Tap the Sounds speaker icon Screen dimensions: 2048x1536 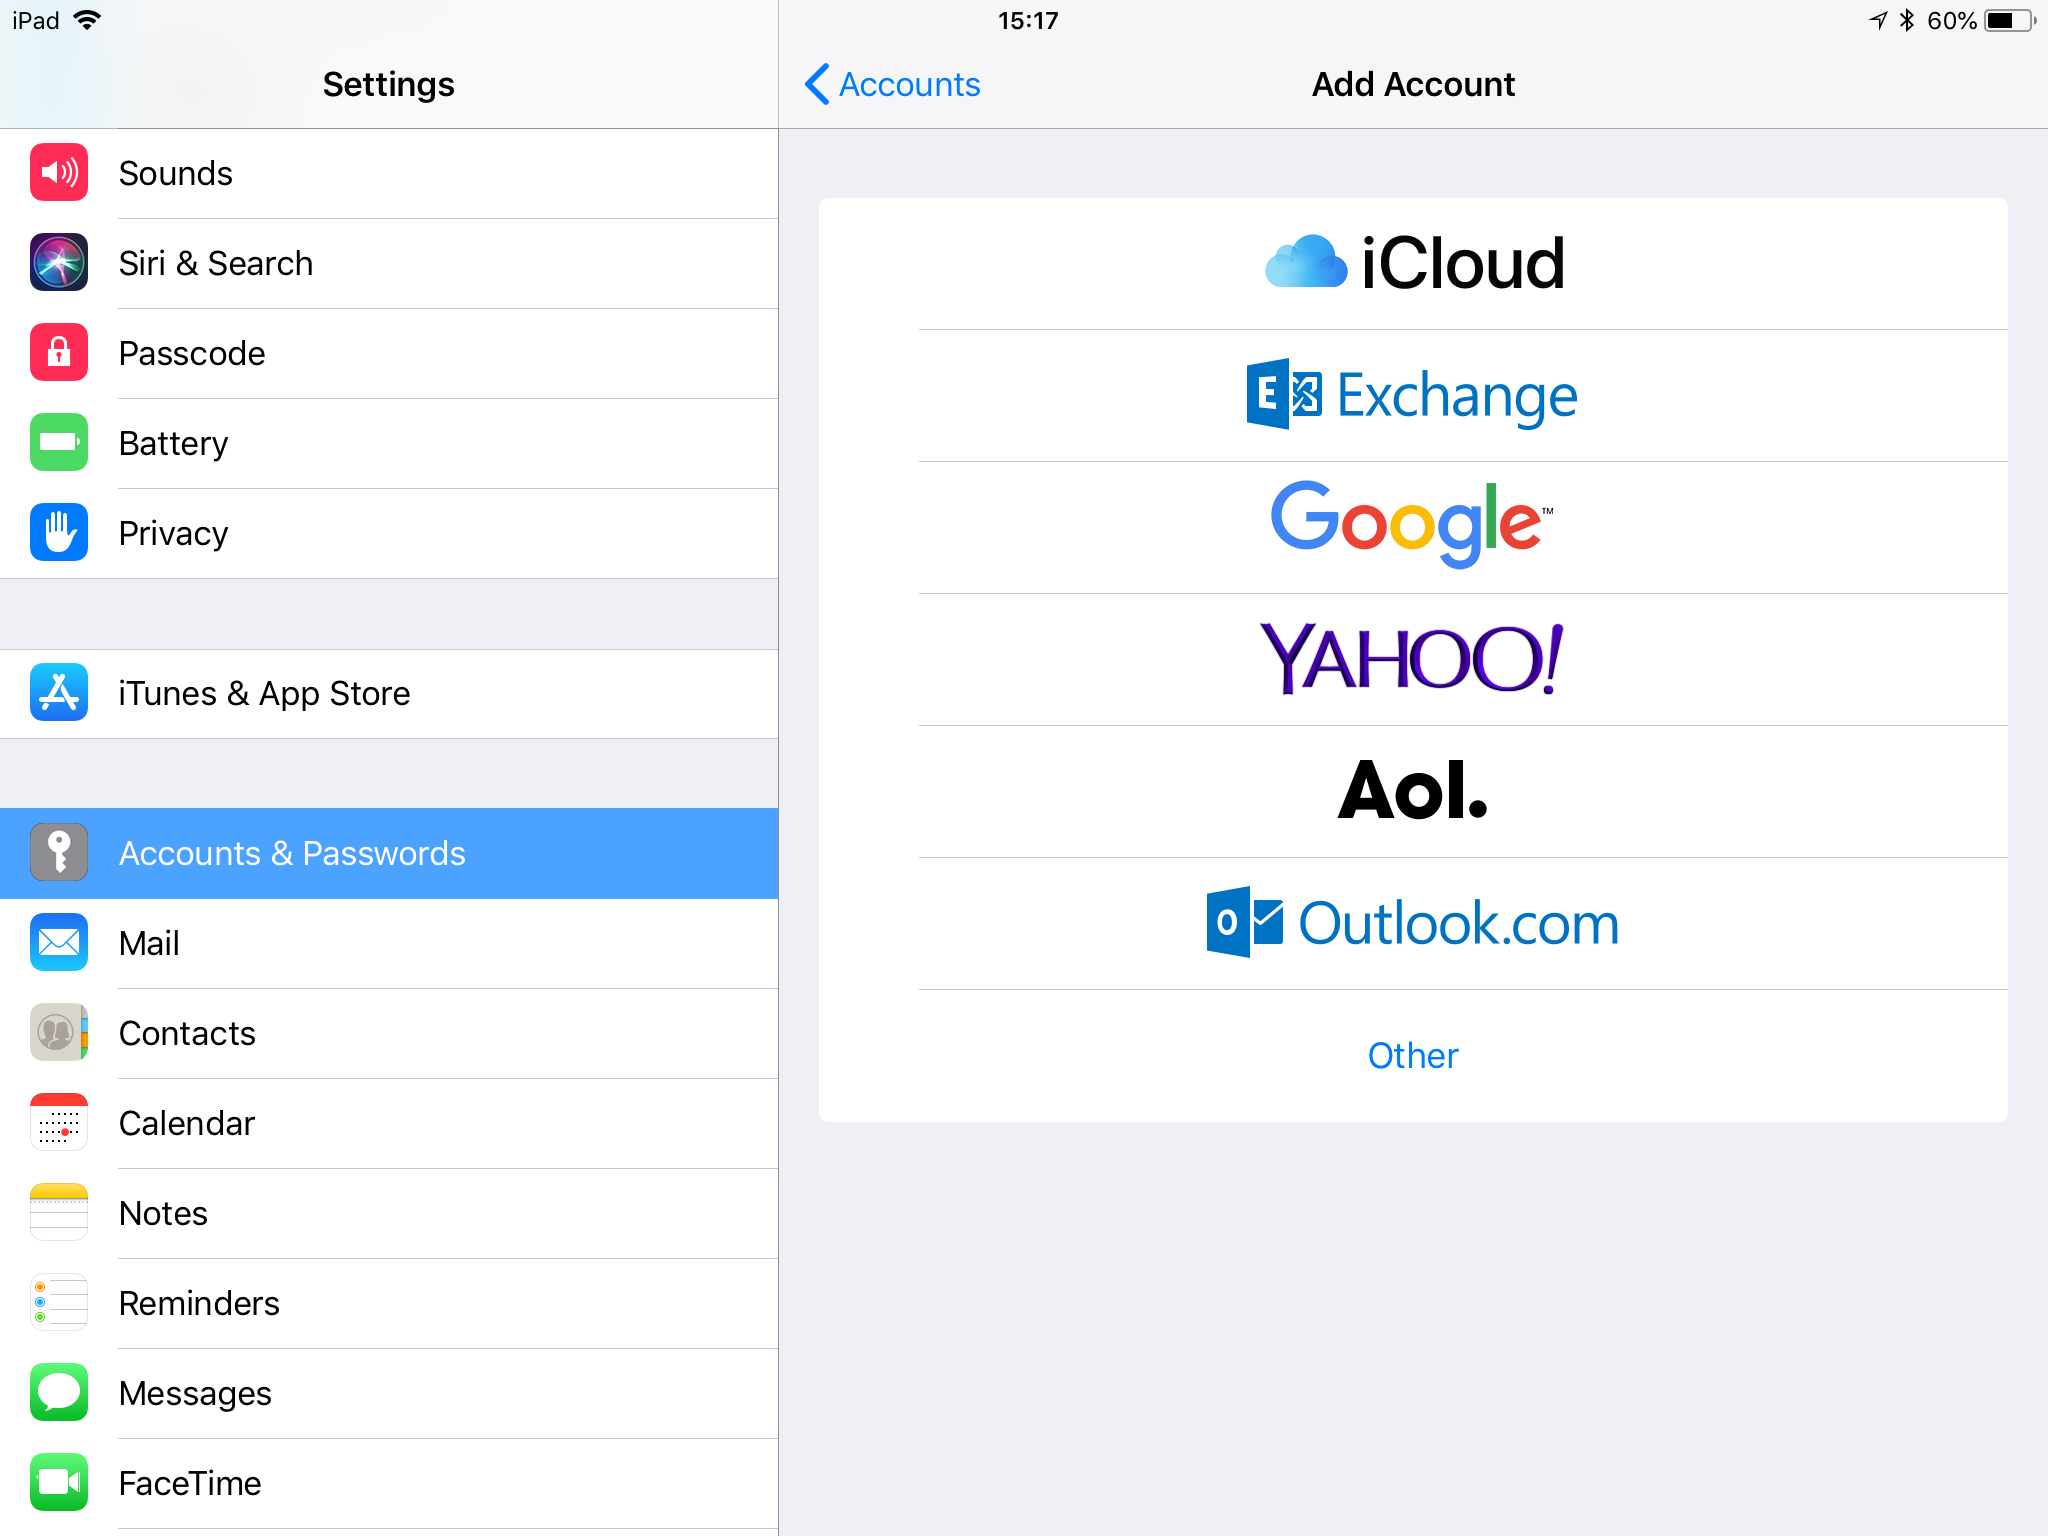[x=59, y=173]
